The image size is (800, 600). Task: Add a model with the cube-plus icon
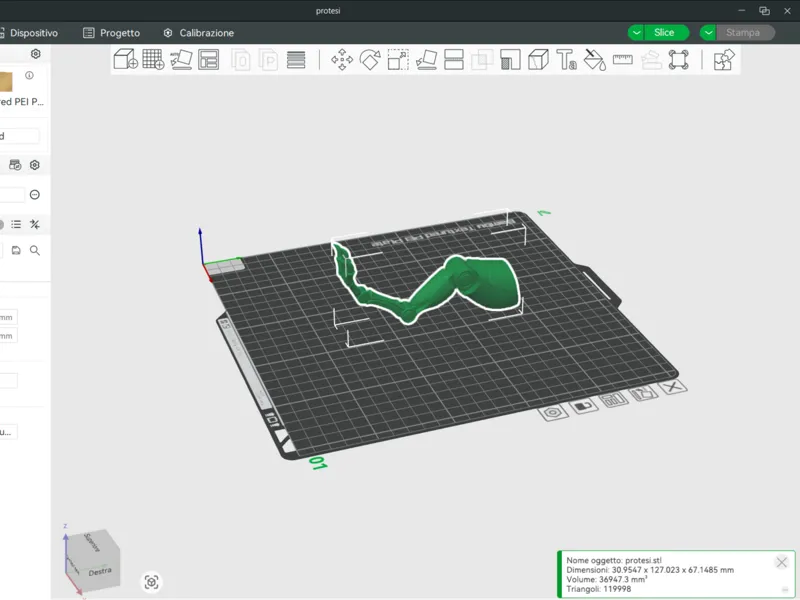coord(126,59)
